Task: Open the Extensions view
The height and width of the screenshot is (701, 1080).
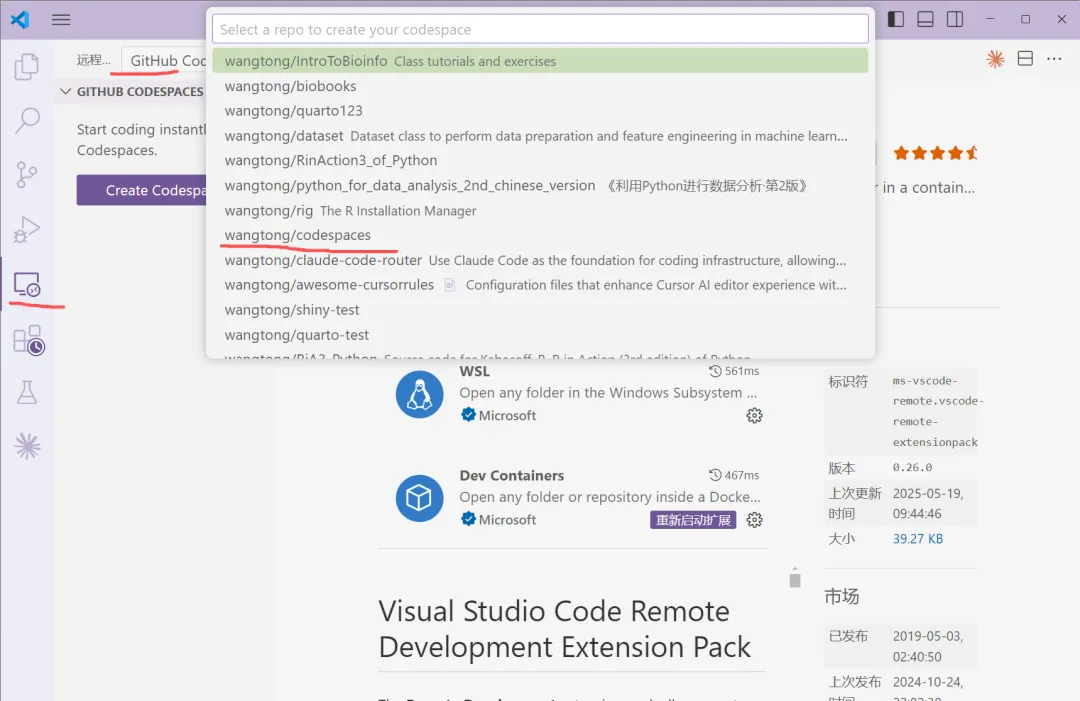Action: point(28,340)
